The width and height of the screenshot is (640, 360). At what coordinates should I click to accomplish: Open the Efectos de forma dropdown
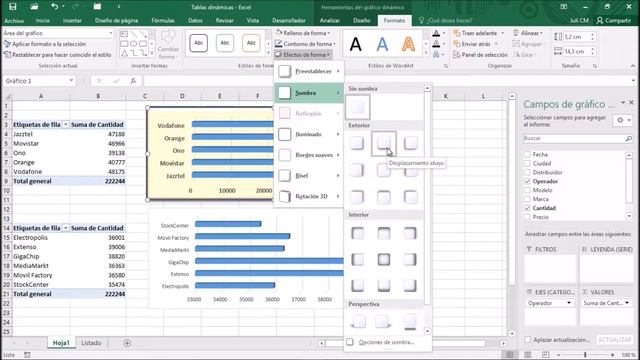click(x=302, y=54)
